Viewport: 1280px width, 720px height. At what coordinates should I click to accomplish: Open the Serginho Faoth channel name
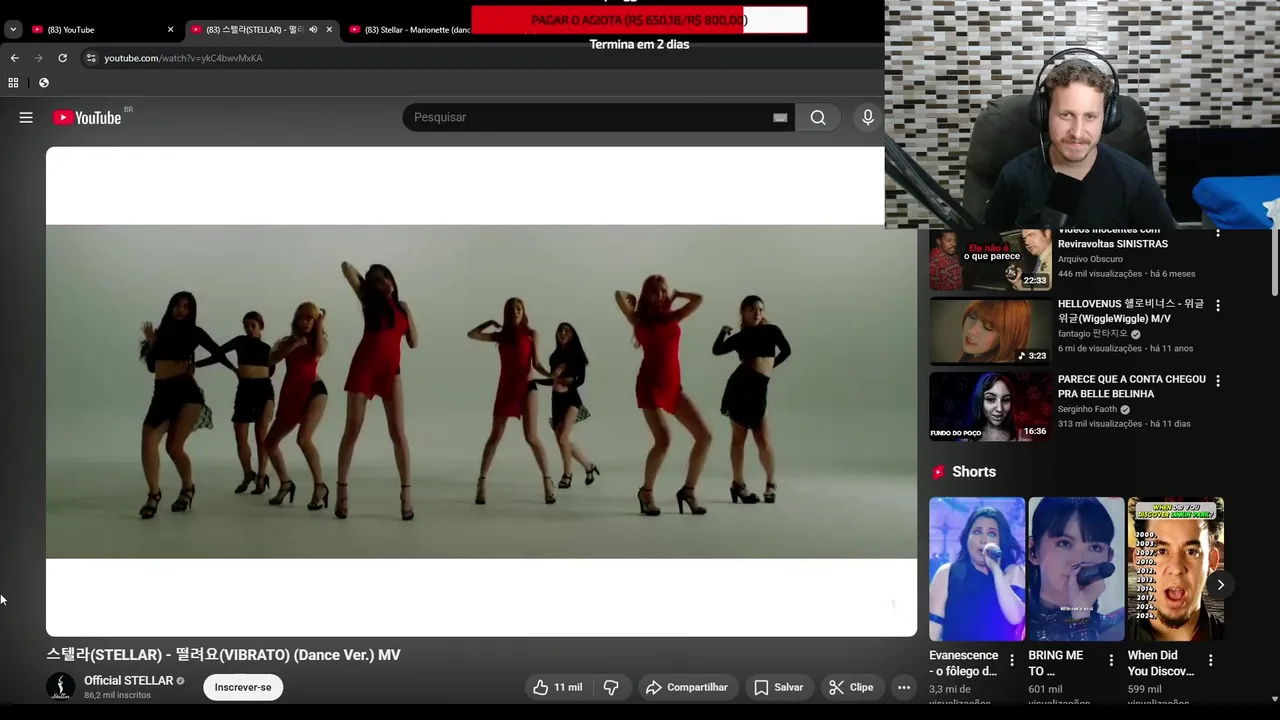tap(1088, 409)
